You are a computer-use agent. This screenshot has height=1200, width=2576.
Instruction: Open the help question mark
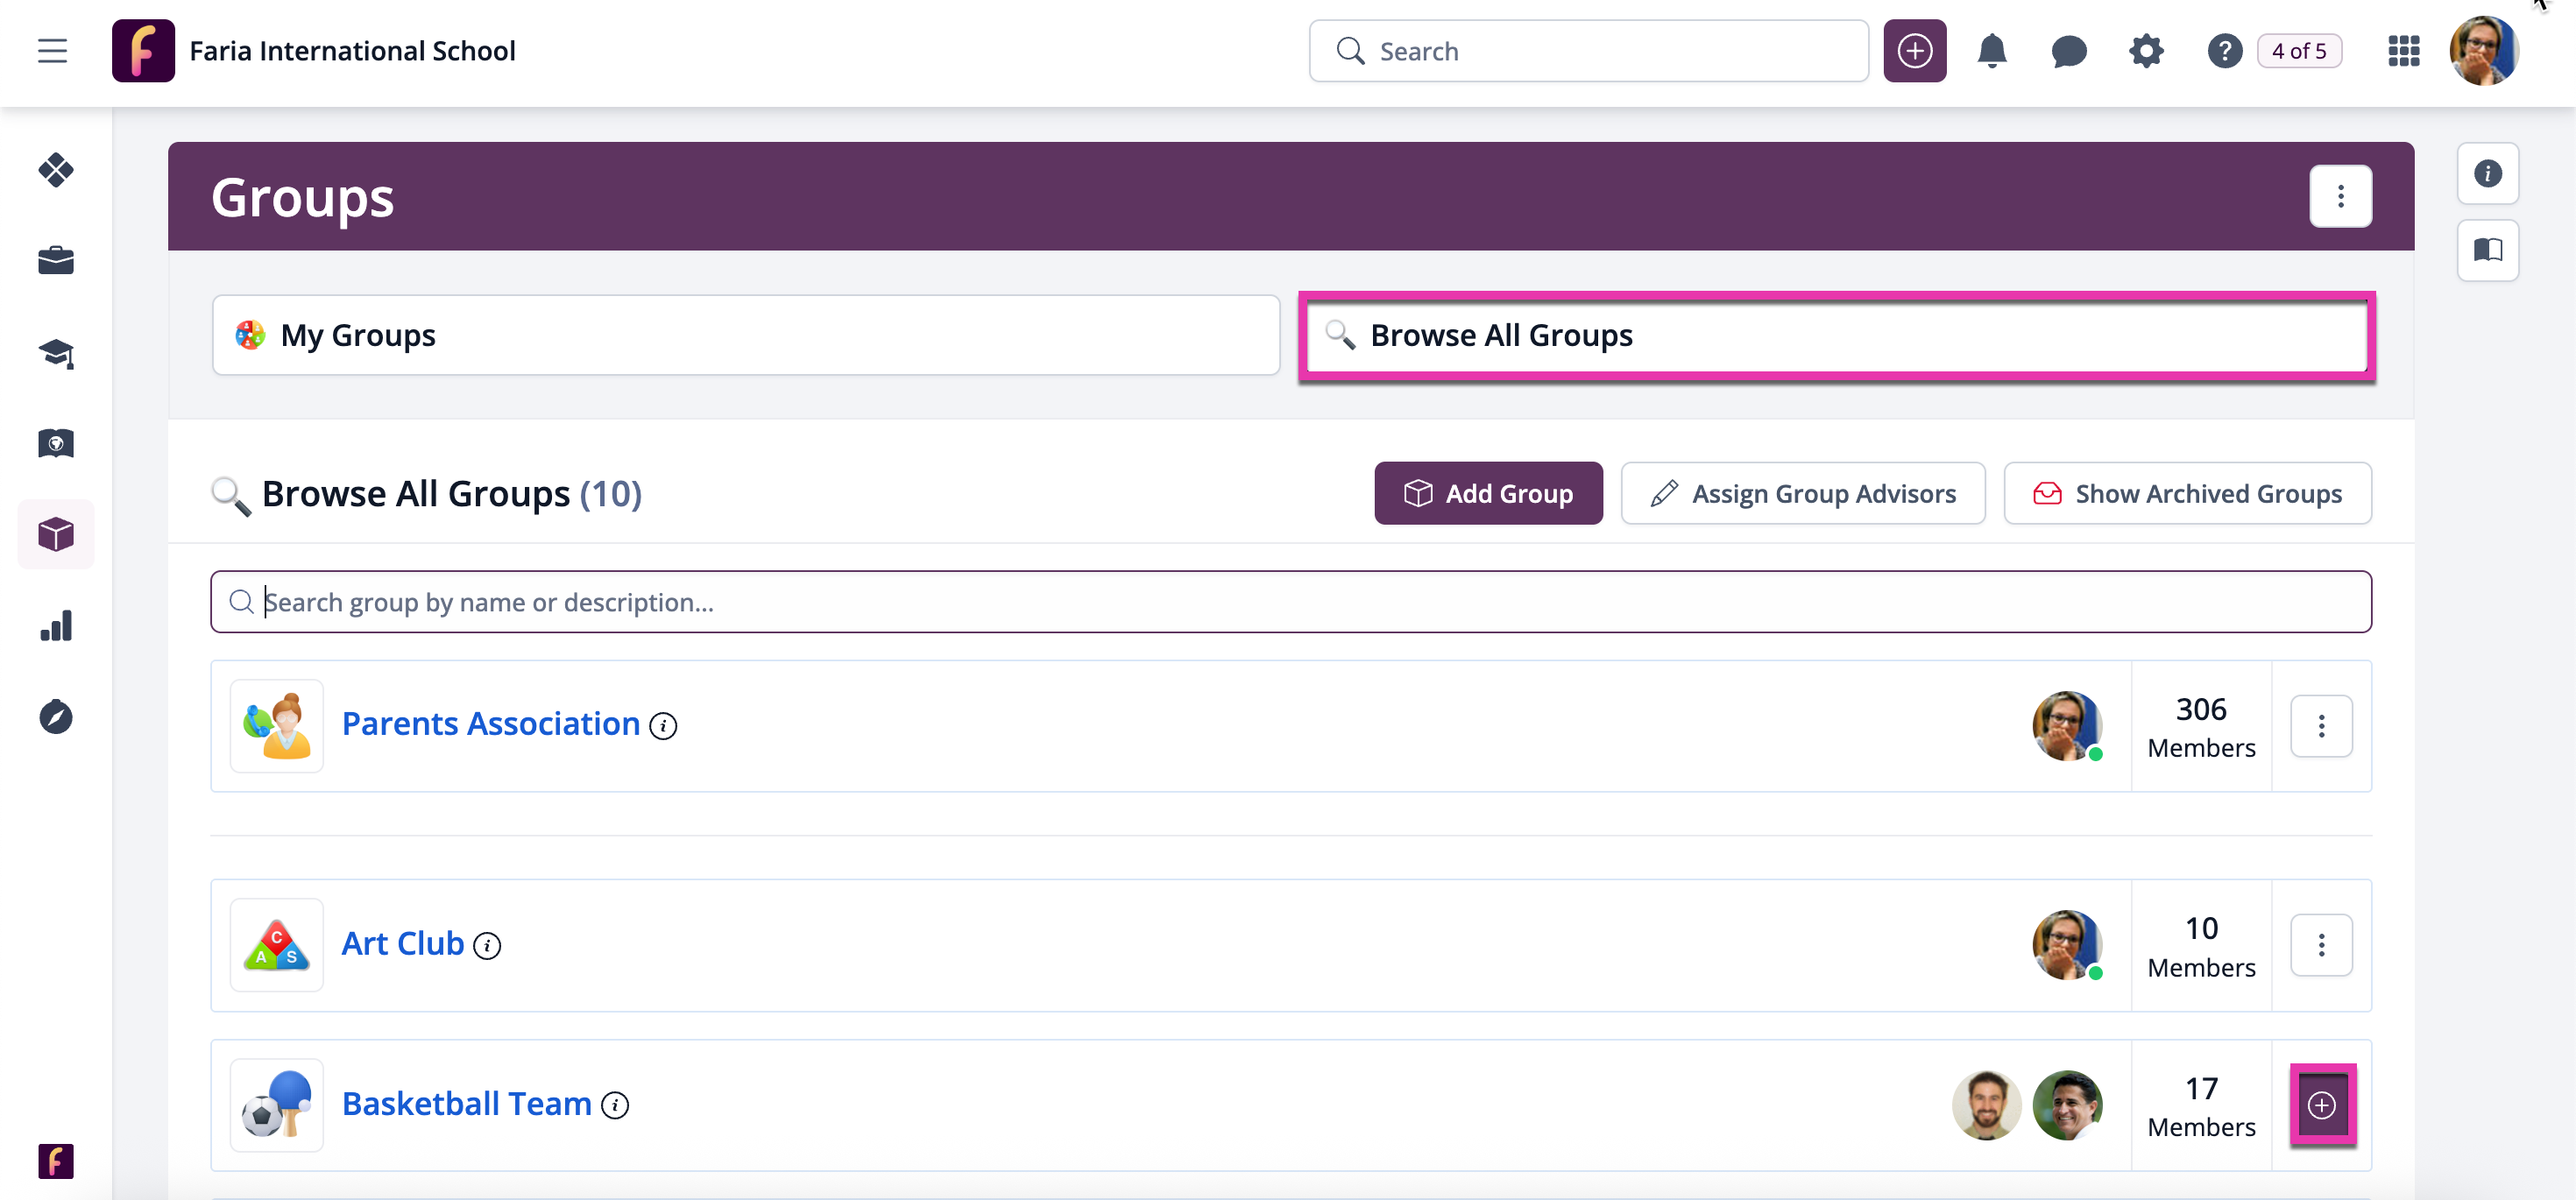(x=2224, y=50)
